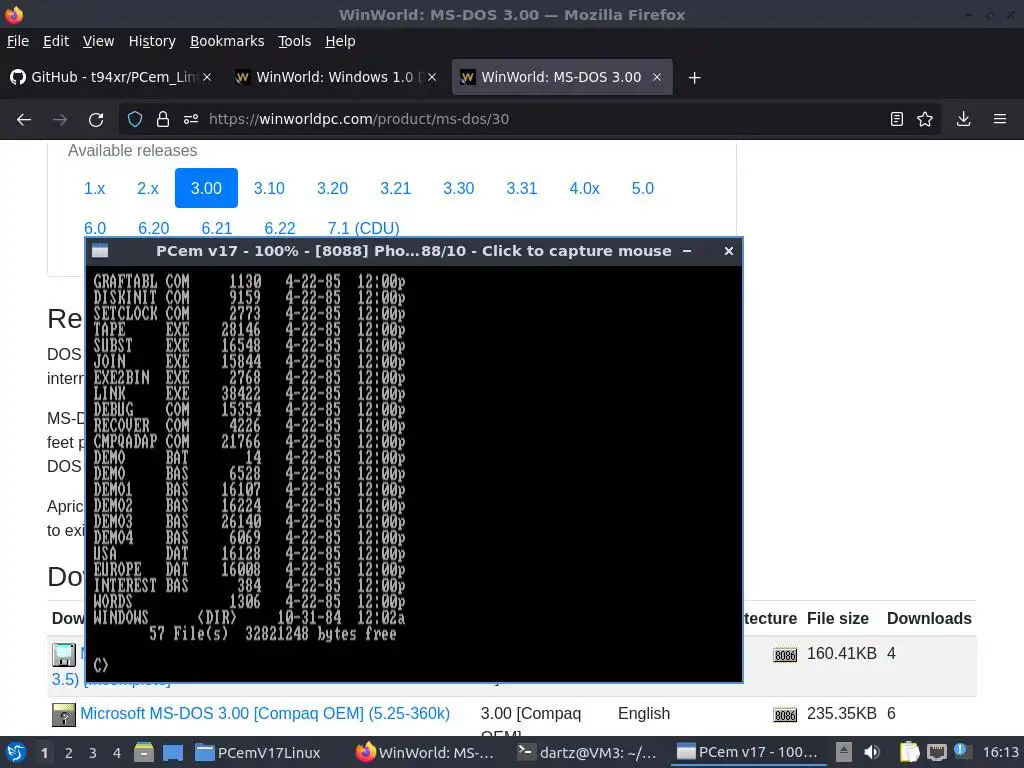Select the 2.x release link
This screenshot has width=1024, height=768.
point(148,188)
